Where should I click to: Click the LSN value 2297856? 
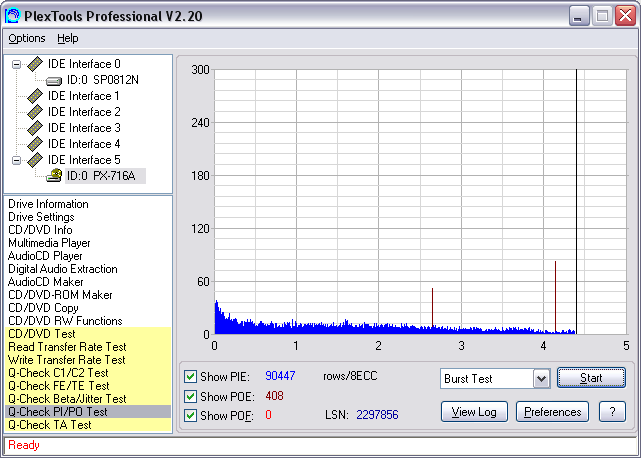(x=377, y=415)
